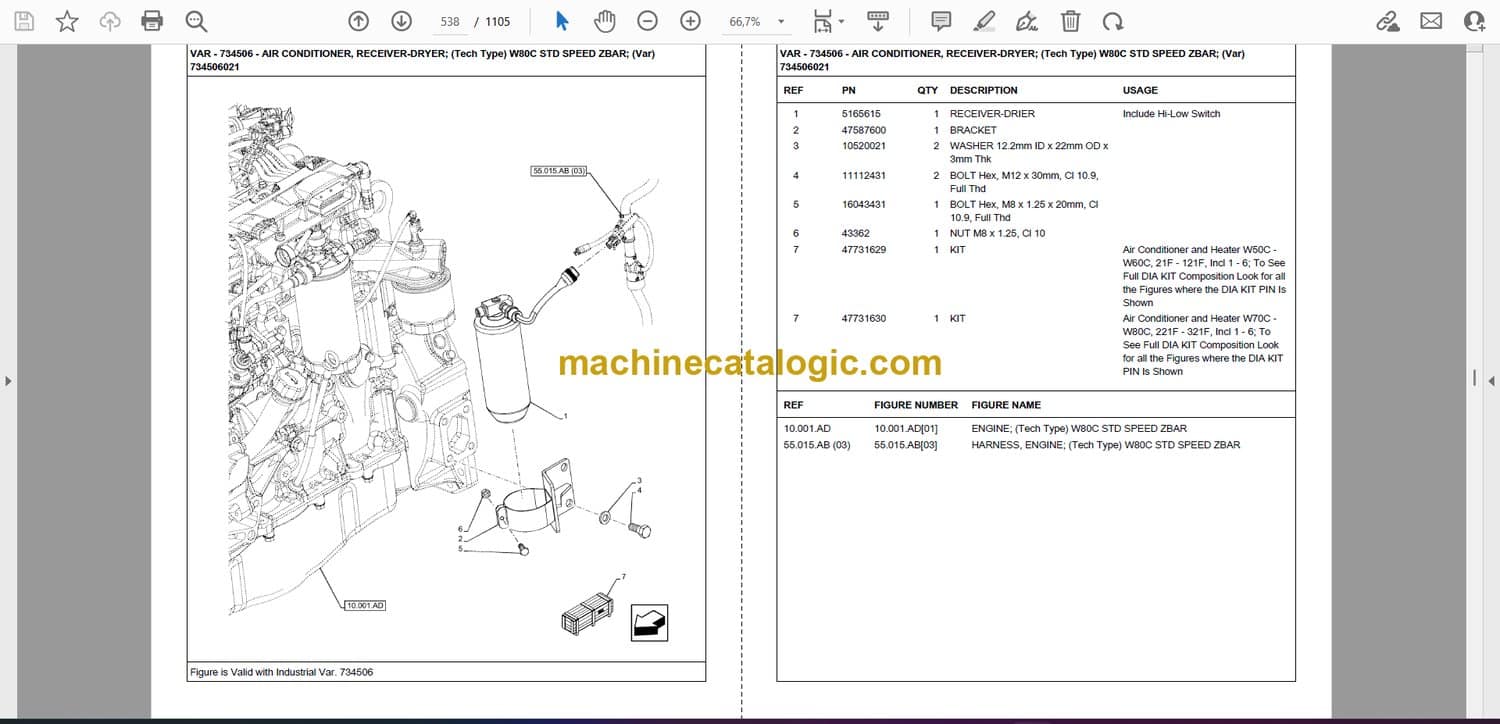Click part number 16043431
Screen dimensions: 1500x724
864,205
